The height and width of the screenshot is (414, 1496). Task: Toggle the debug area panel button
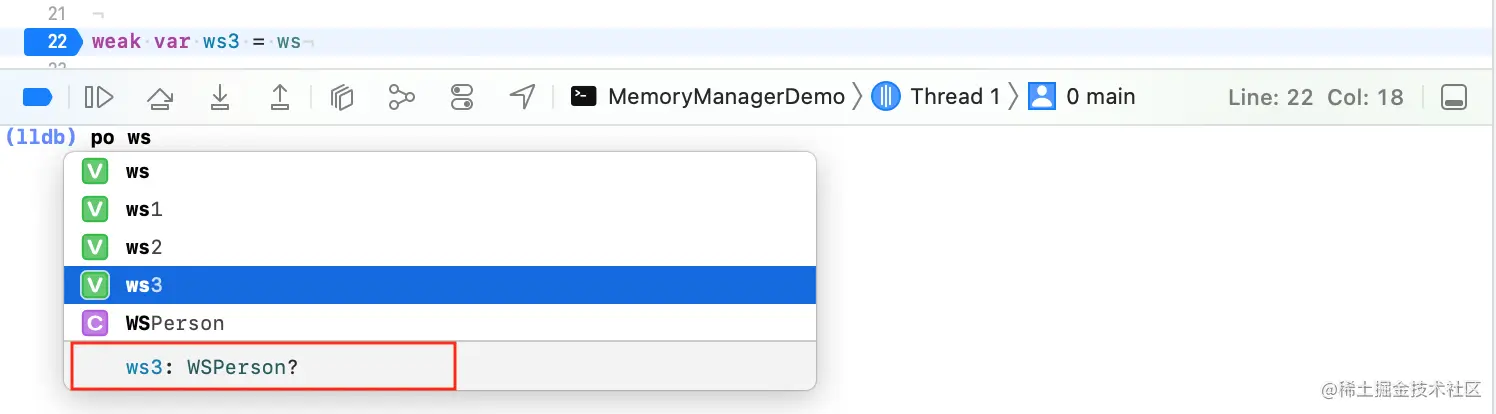click(1454, 97)
